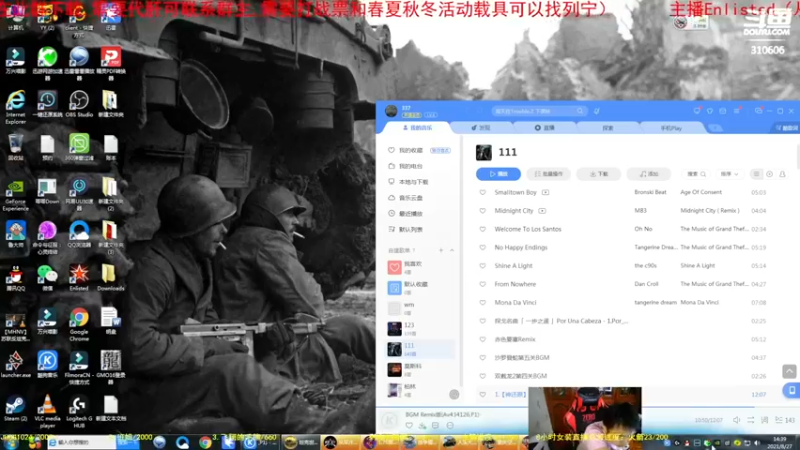Click the download button above the song list

pos(598,174)
